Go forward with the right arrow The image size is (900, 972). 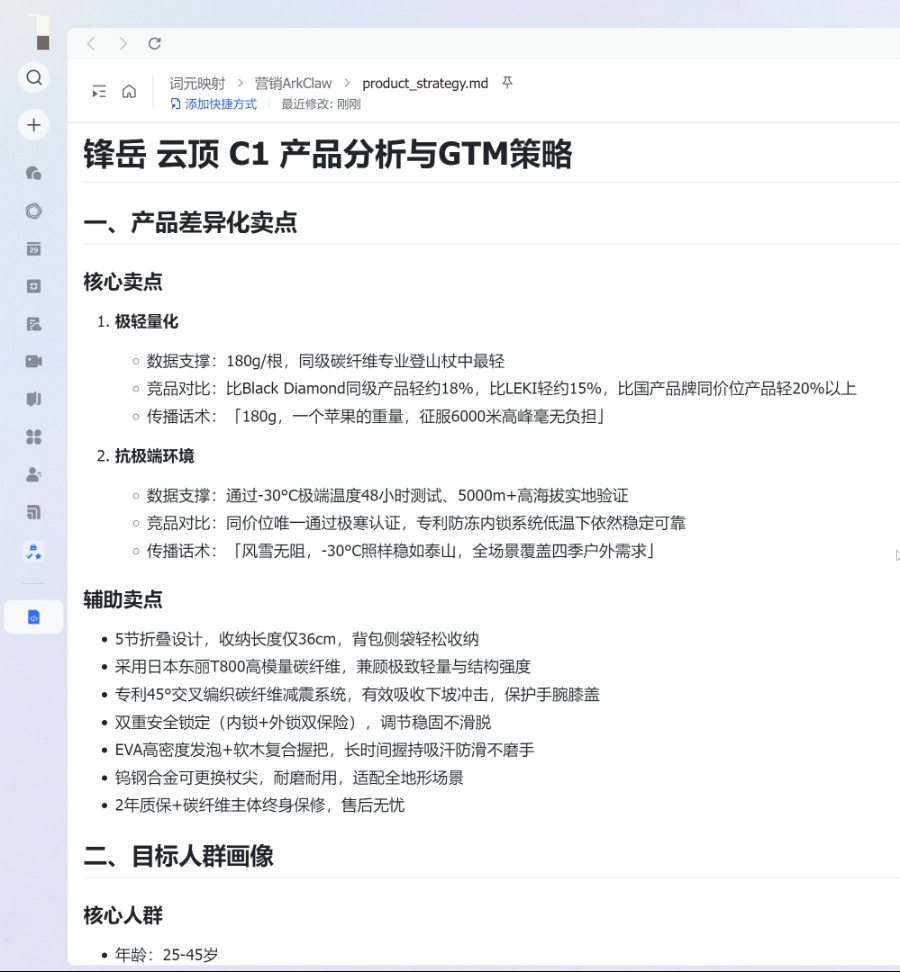click(x=123, y=43)
